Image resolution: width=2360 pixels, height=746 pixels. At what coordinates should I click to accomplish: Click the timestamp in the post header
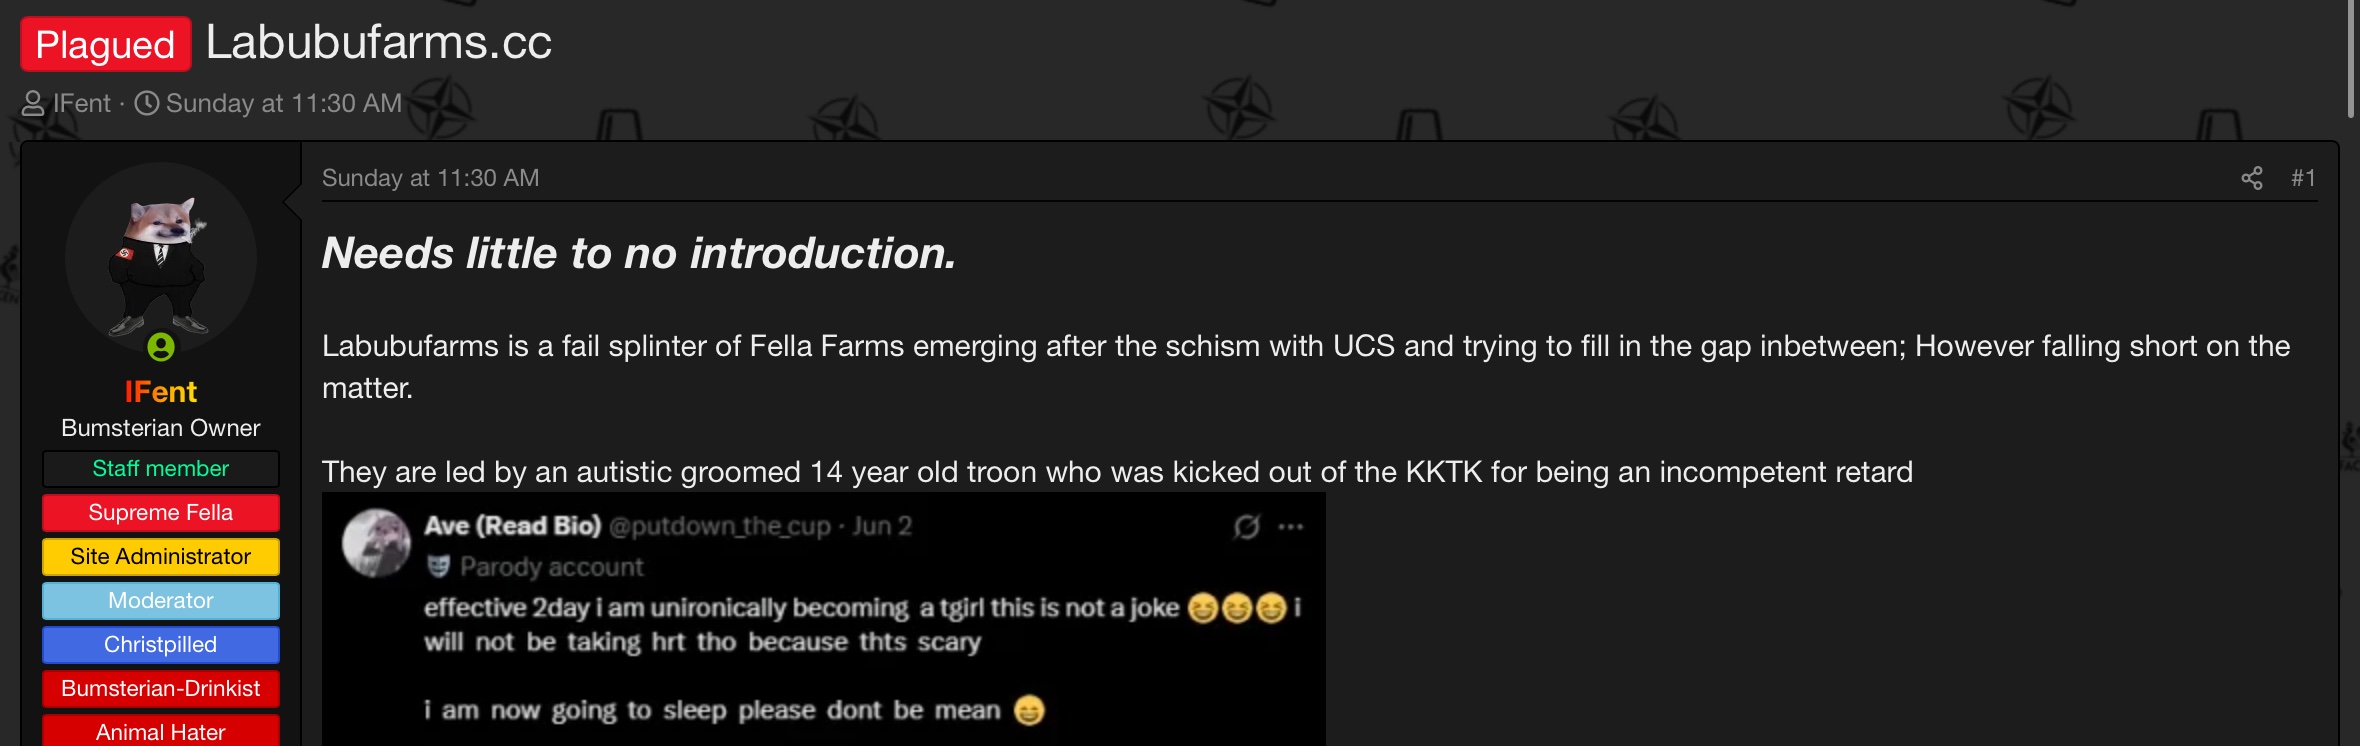[430, 178]
